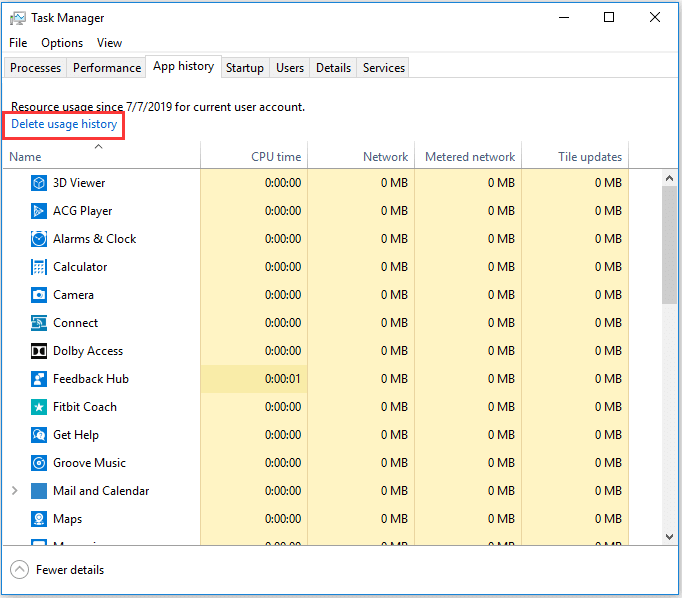Screen dimensions: 682x598
Task: Click the Task Manager title bar icon
Action: point(18,18)
